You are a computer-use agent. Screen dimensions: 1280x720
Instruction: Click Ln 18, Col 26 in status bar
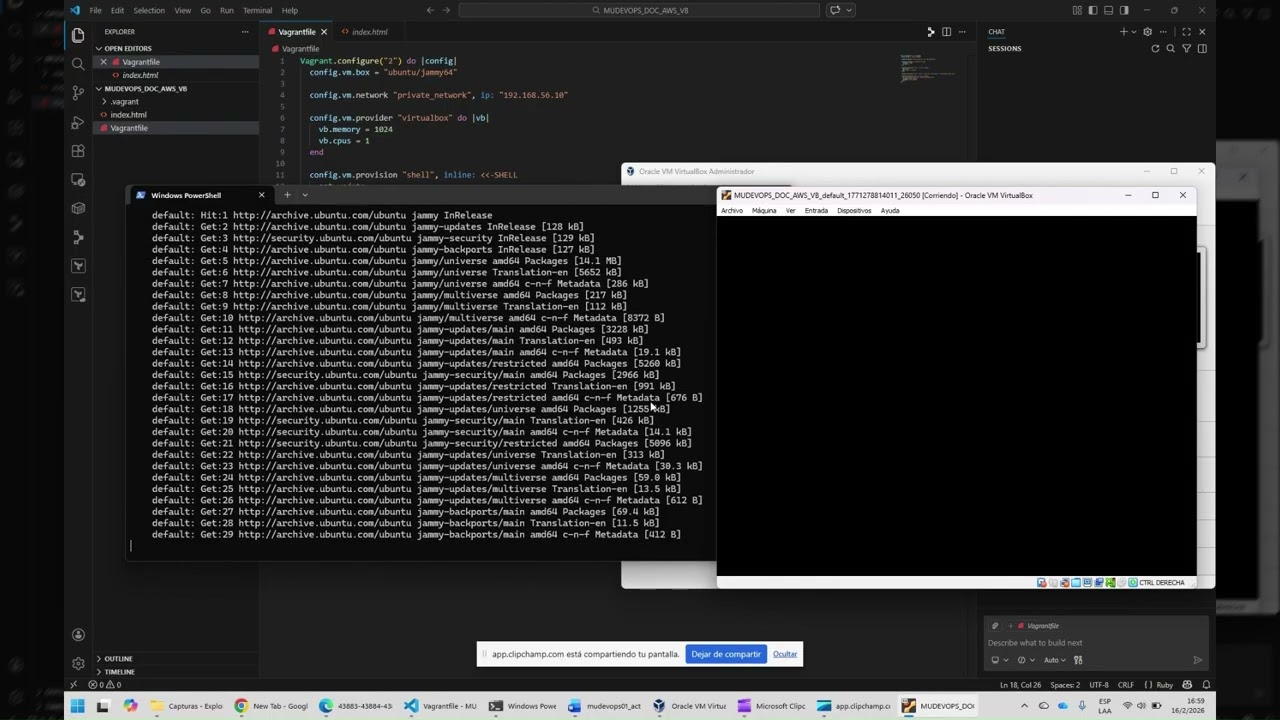point(1021,685)
